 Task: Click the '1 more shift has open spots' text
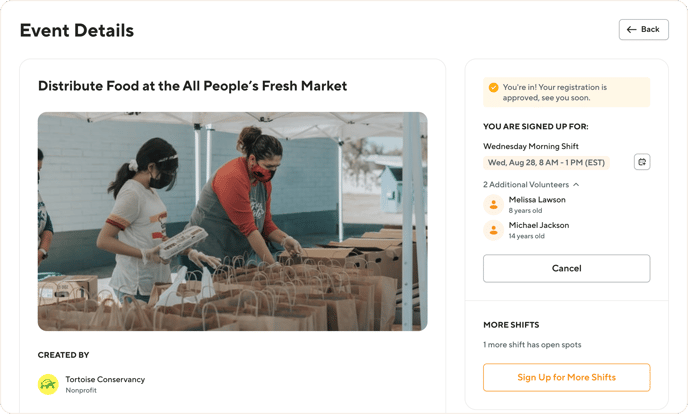click(x=532, y=345)
